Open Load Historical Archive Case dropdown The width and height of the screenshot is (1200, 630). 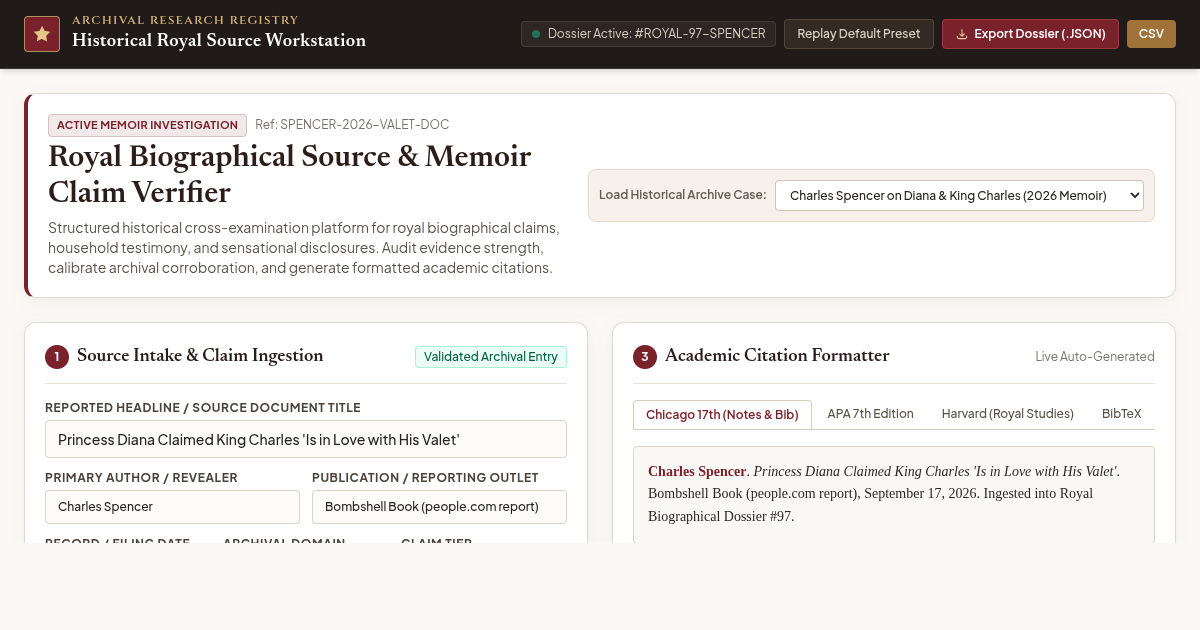point(959,195)
